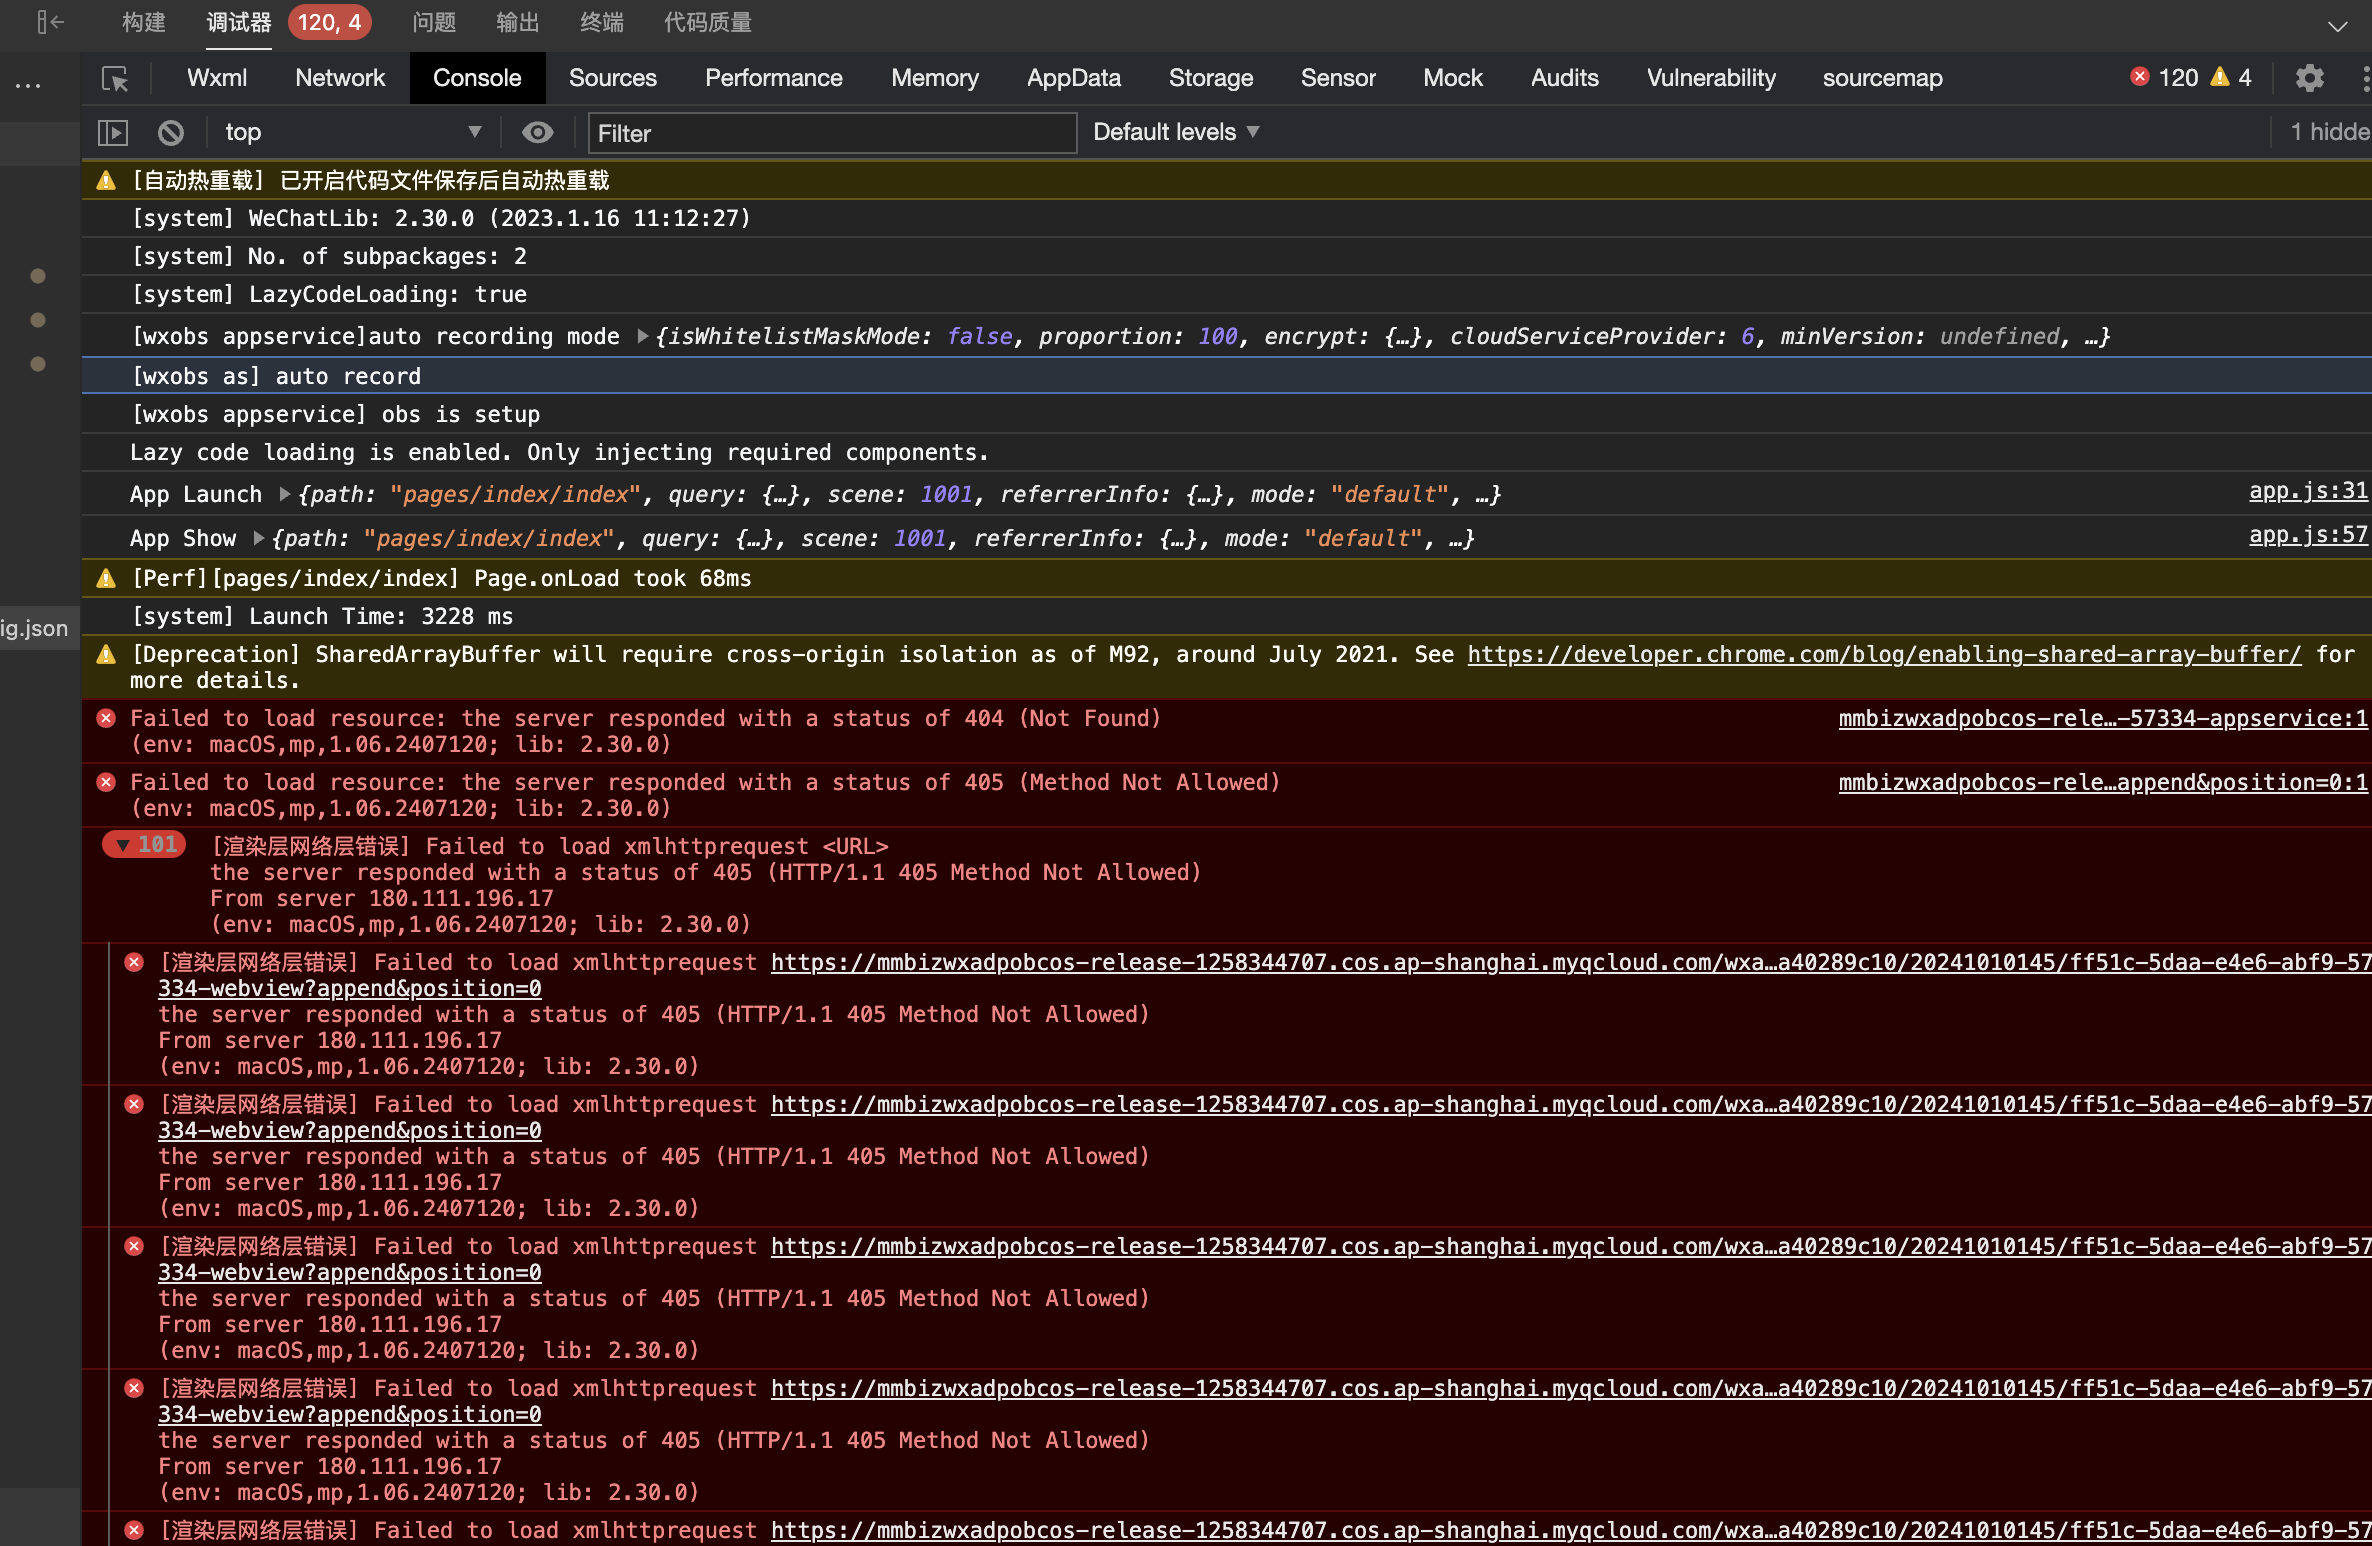This screenshot has width=2372, height=1546.
Task: Open the Sources tab
Action: click(612, 78)
